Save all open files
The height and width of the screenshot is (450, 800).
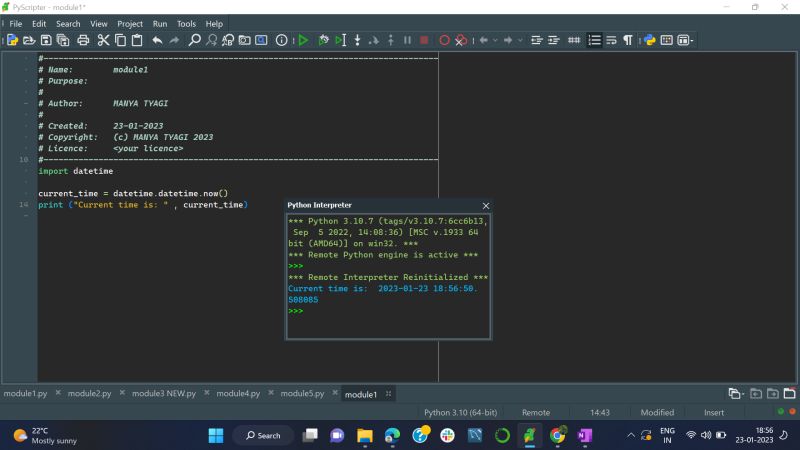click(x=63, y=40)
